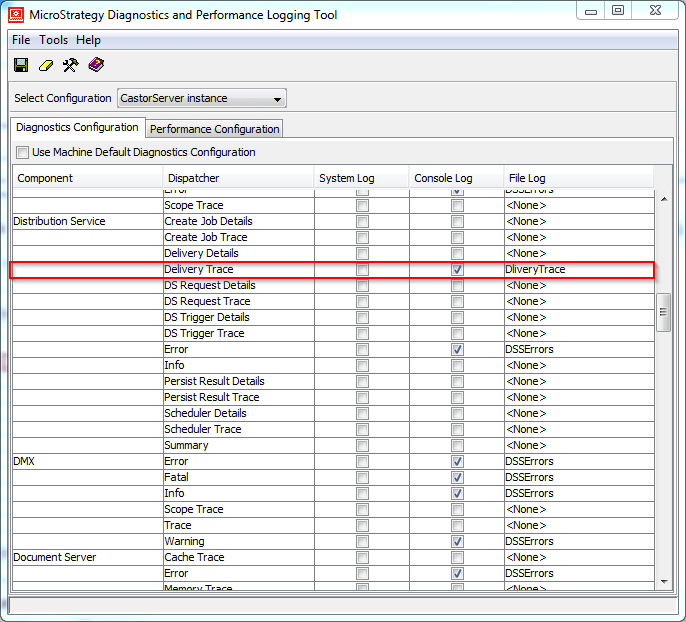Open File Log for DMX Scope Trace

pyautogui.click(x=579, y=509)
